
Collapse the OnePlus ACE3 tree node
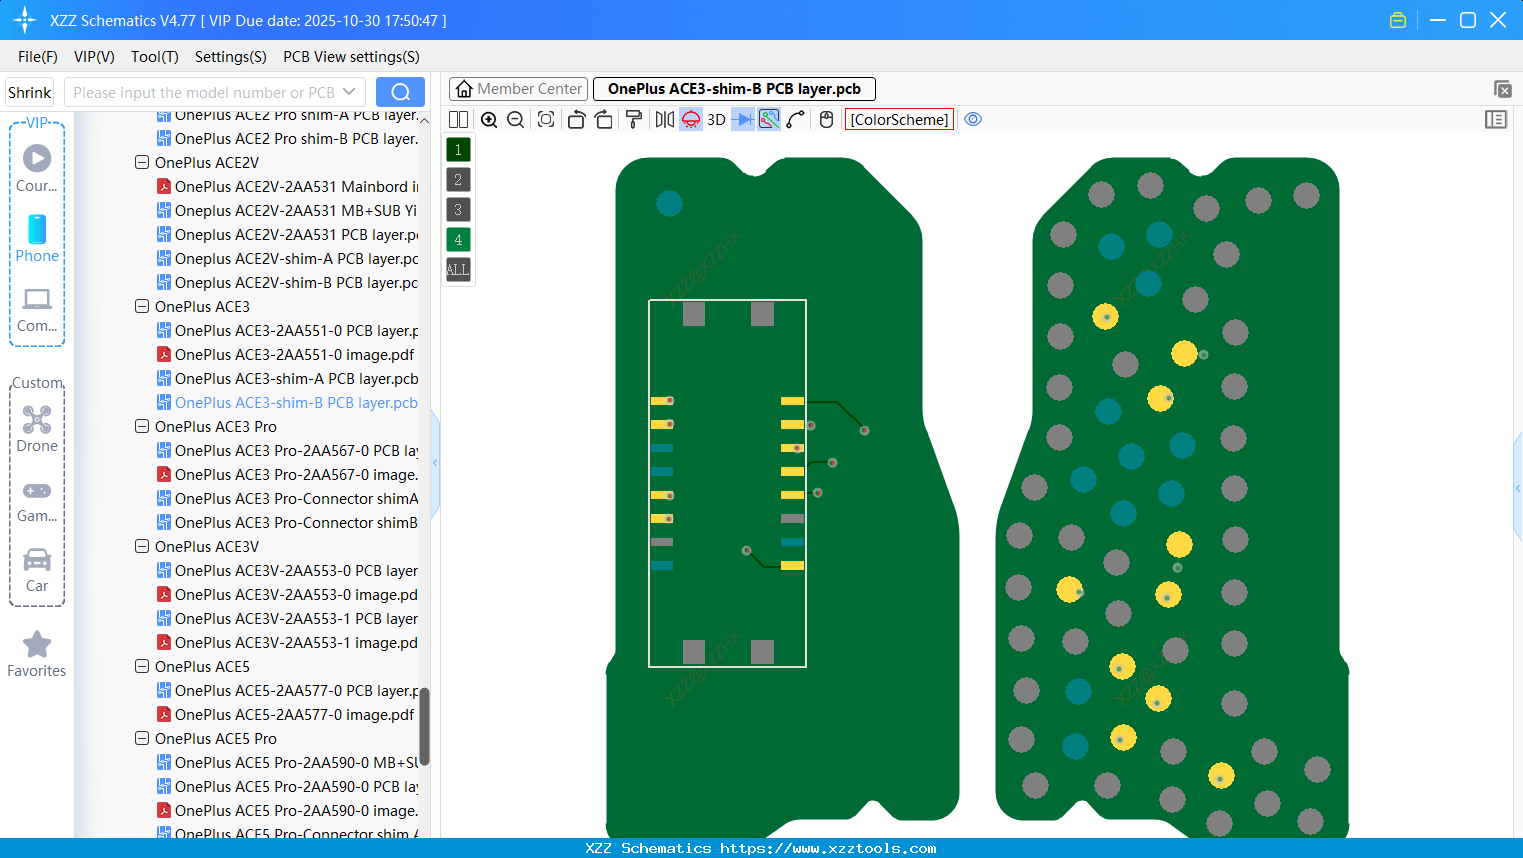coord(142,306)
